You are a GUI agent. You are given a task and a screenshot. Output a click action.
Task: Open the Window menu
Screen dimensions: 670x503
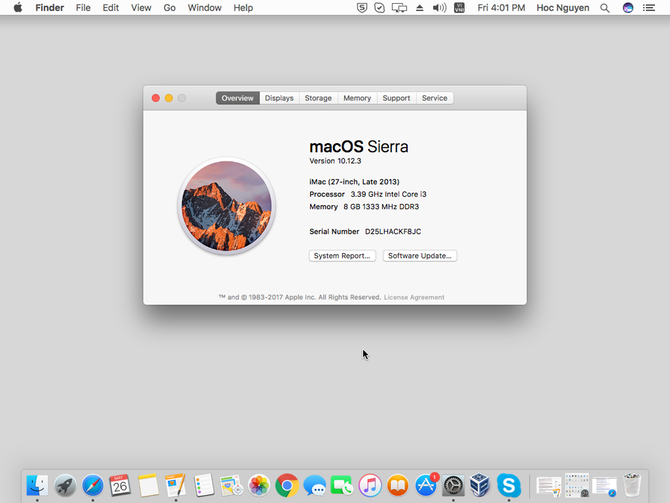205,8
